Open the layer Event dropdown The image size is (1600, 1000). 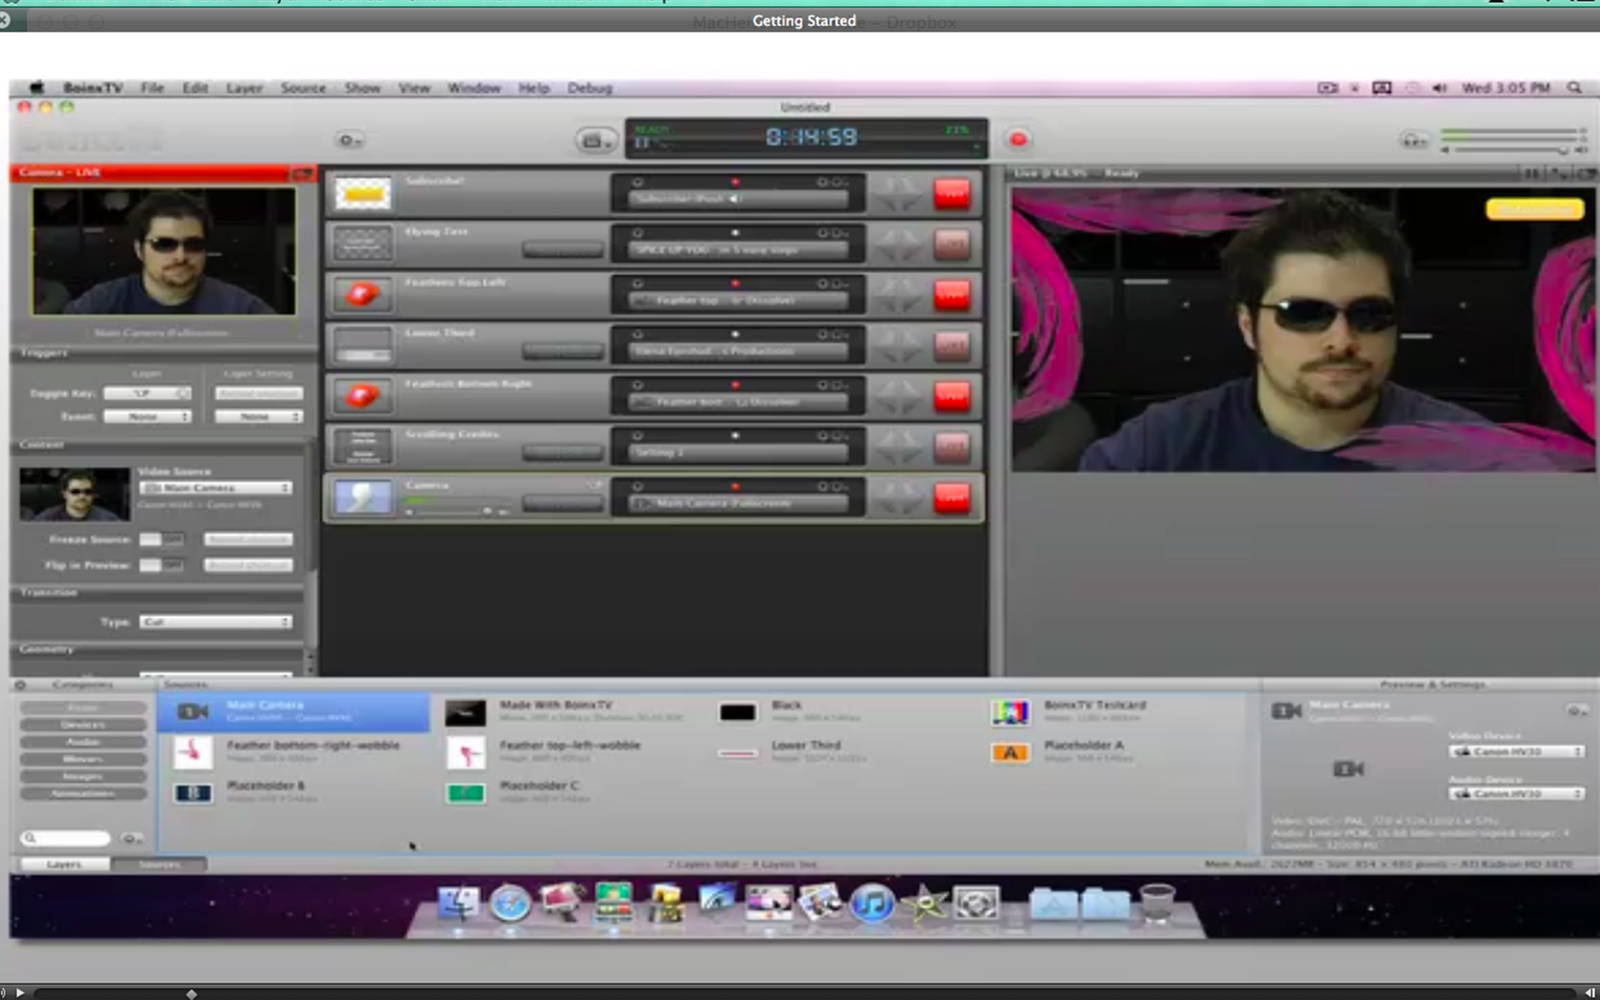pyautogui.click(x=147, y=416)
